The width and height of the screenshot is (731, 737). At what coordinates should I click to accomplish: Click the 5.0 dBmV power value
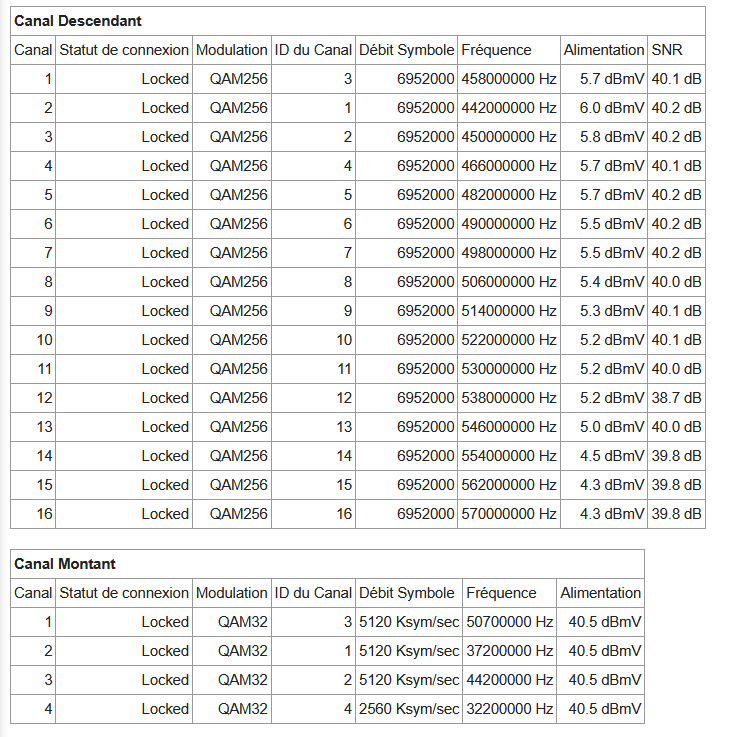(x=612, y=427)
